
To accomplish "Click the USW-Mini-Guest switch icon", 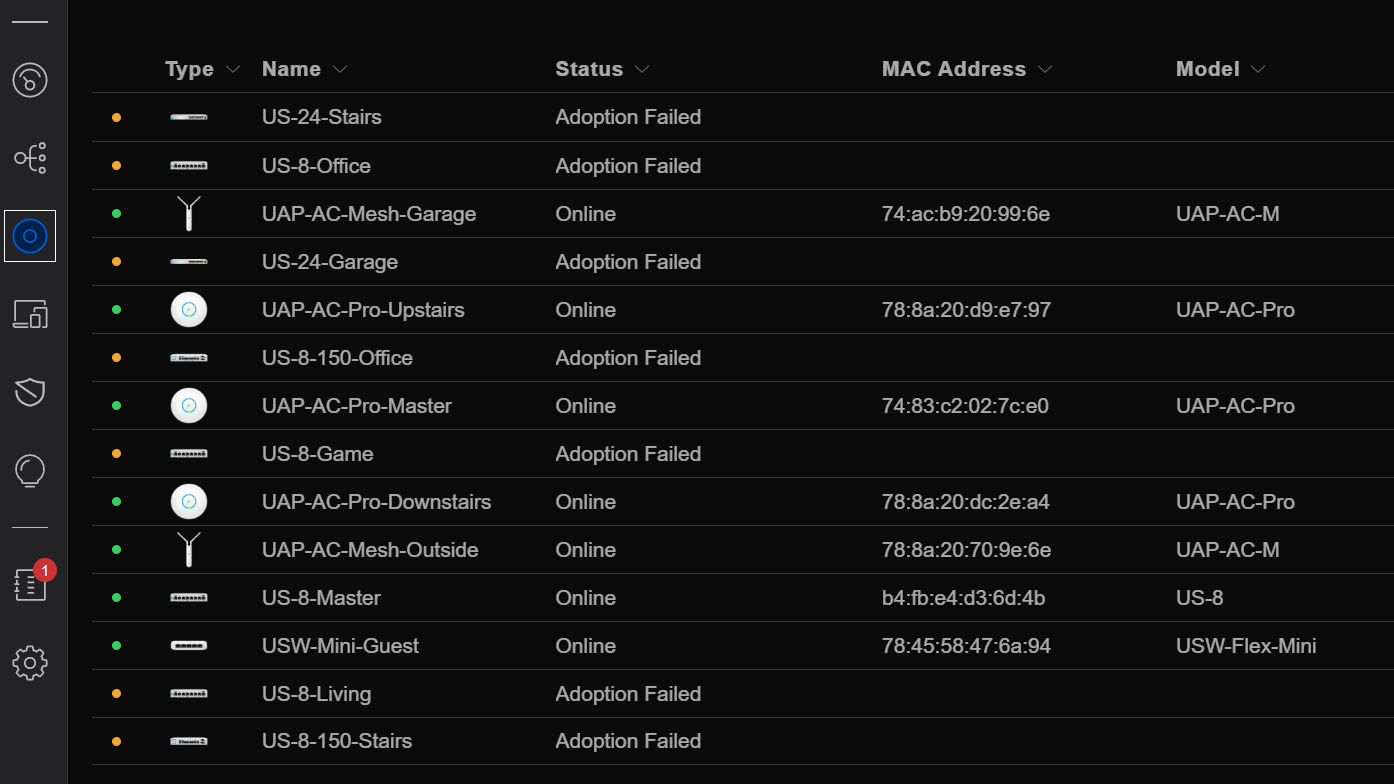I will click(x=188, y=646).
